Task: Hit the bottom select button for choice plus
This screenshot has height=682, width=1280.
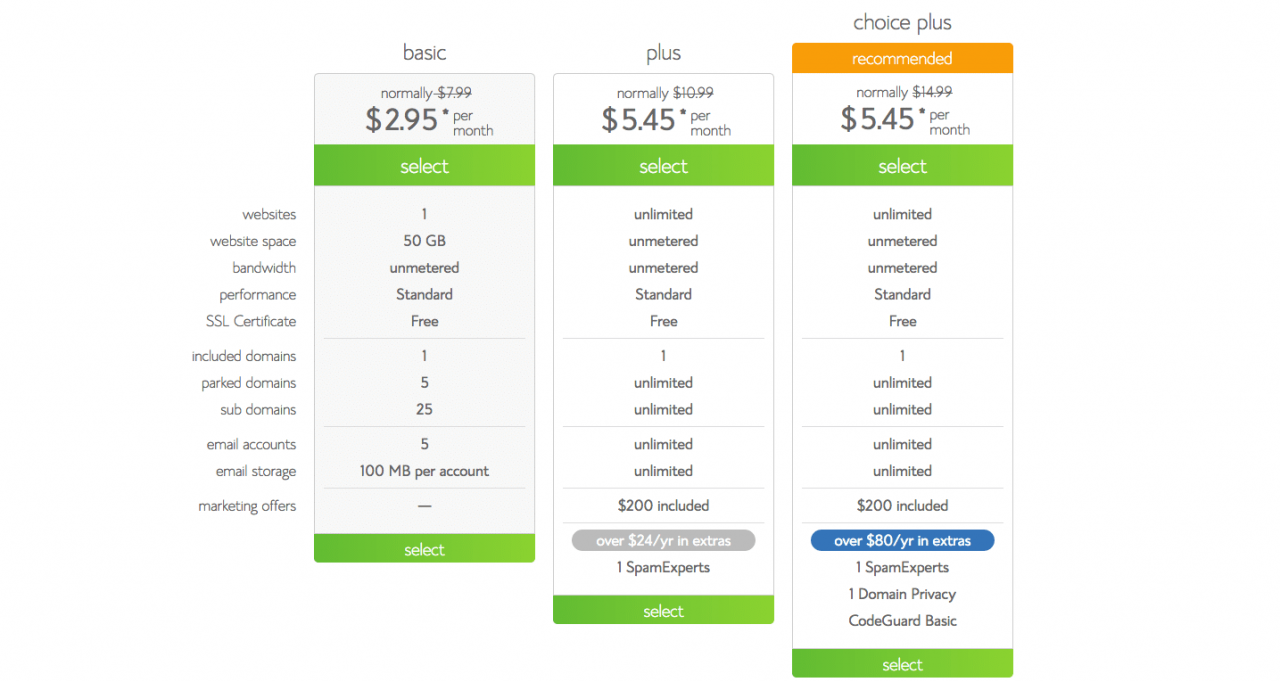Action: click(902, 664)
